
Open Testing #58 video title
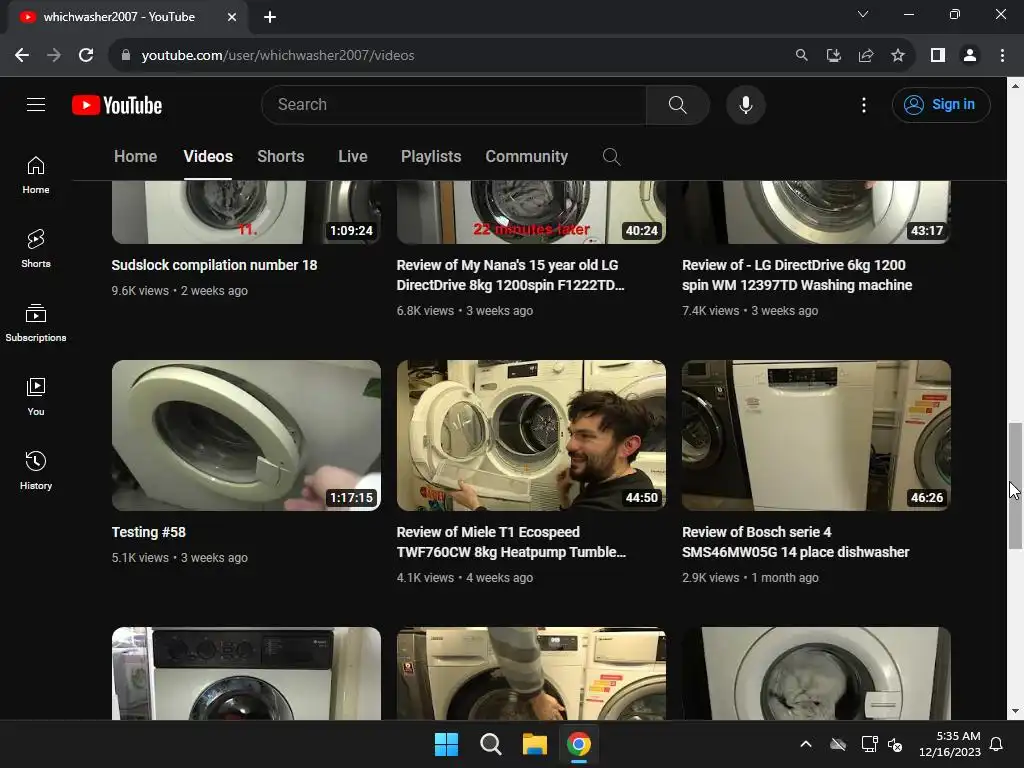pos(149,532)
